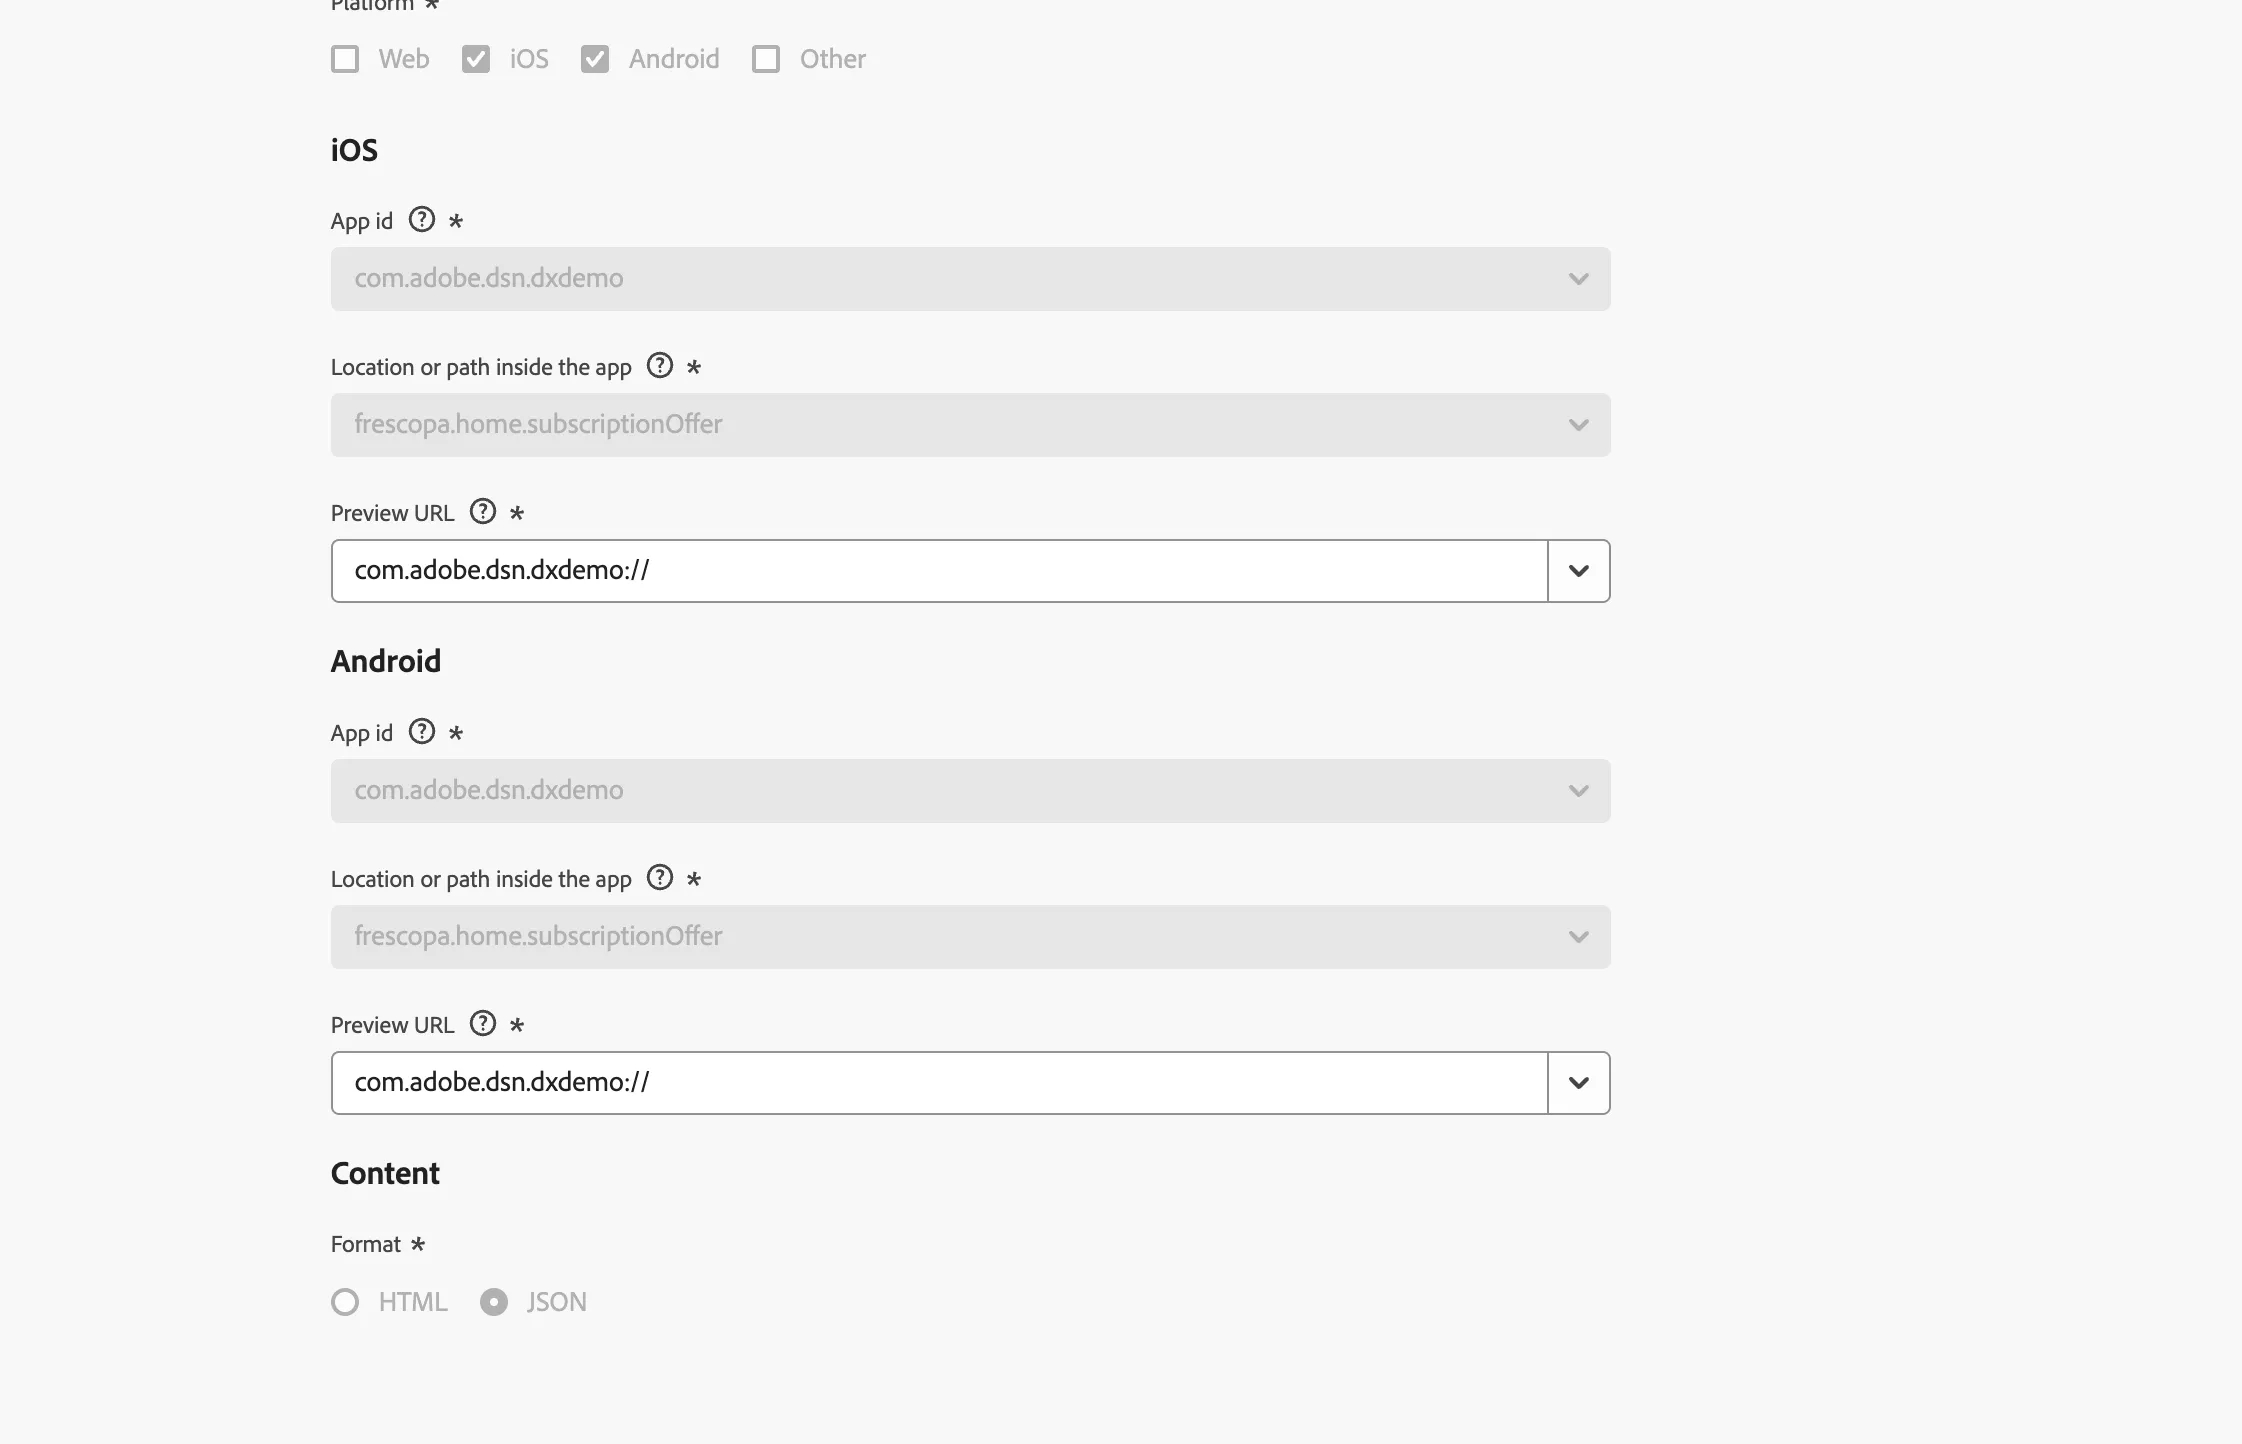Open help for Android Location or path
The height and width of the screenshot is (1444, 2242).
[660, 877]
